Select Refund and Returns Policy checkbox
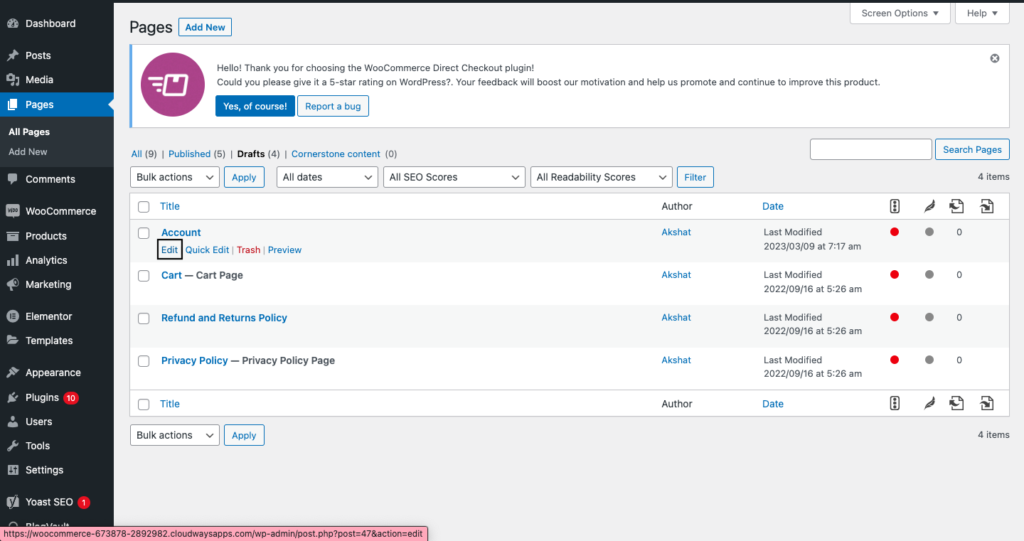This screenshot has width=1024, height=541. tap(144, 318)
